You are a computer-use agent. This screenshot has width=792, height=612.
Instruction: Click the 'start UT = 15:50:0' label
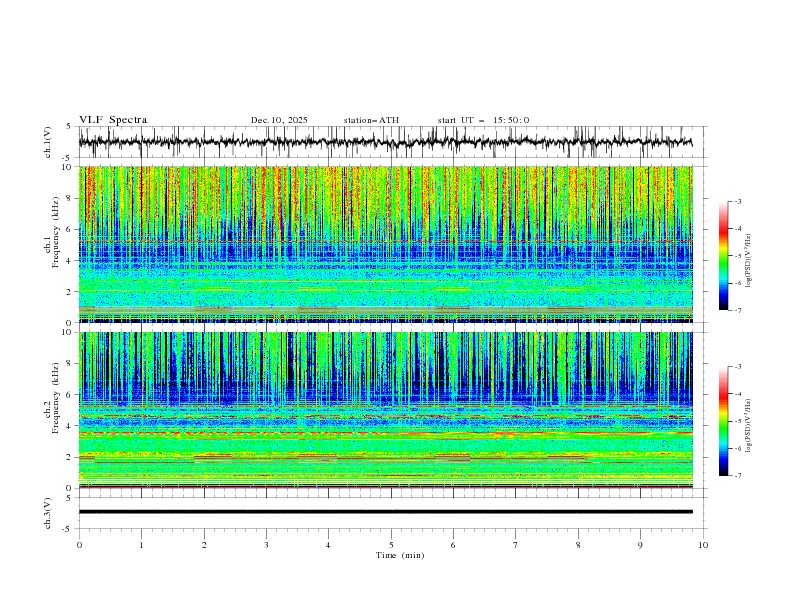[483, 120]
